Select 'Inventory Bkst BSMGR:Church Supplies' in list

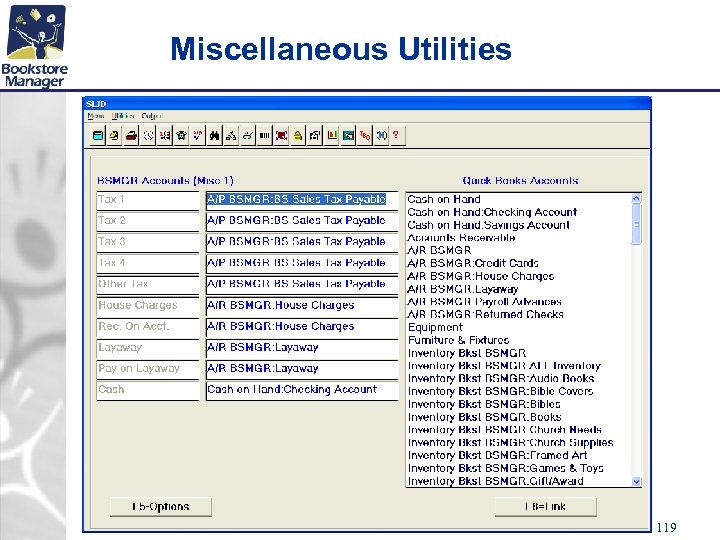pyautogui.click(x=510, y=443)
